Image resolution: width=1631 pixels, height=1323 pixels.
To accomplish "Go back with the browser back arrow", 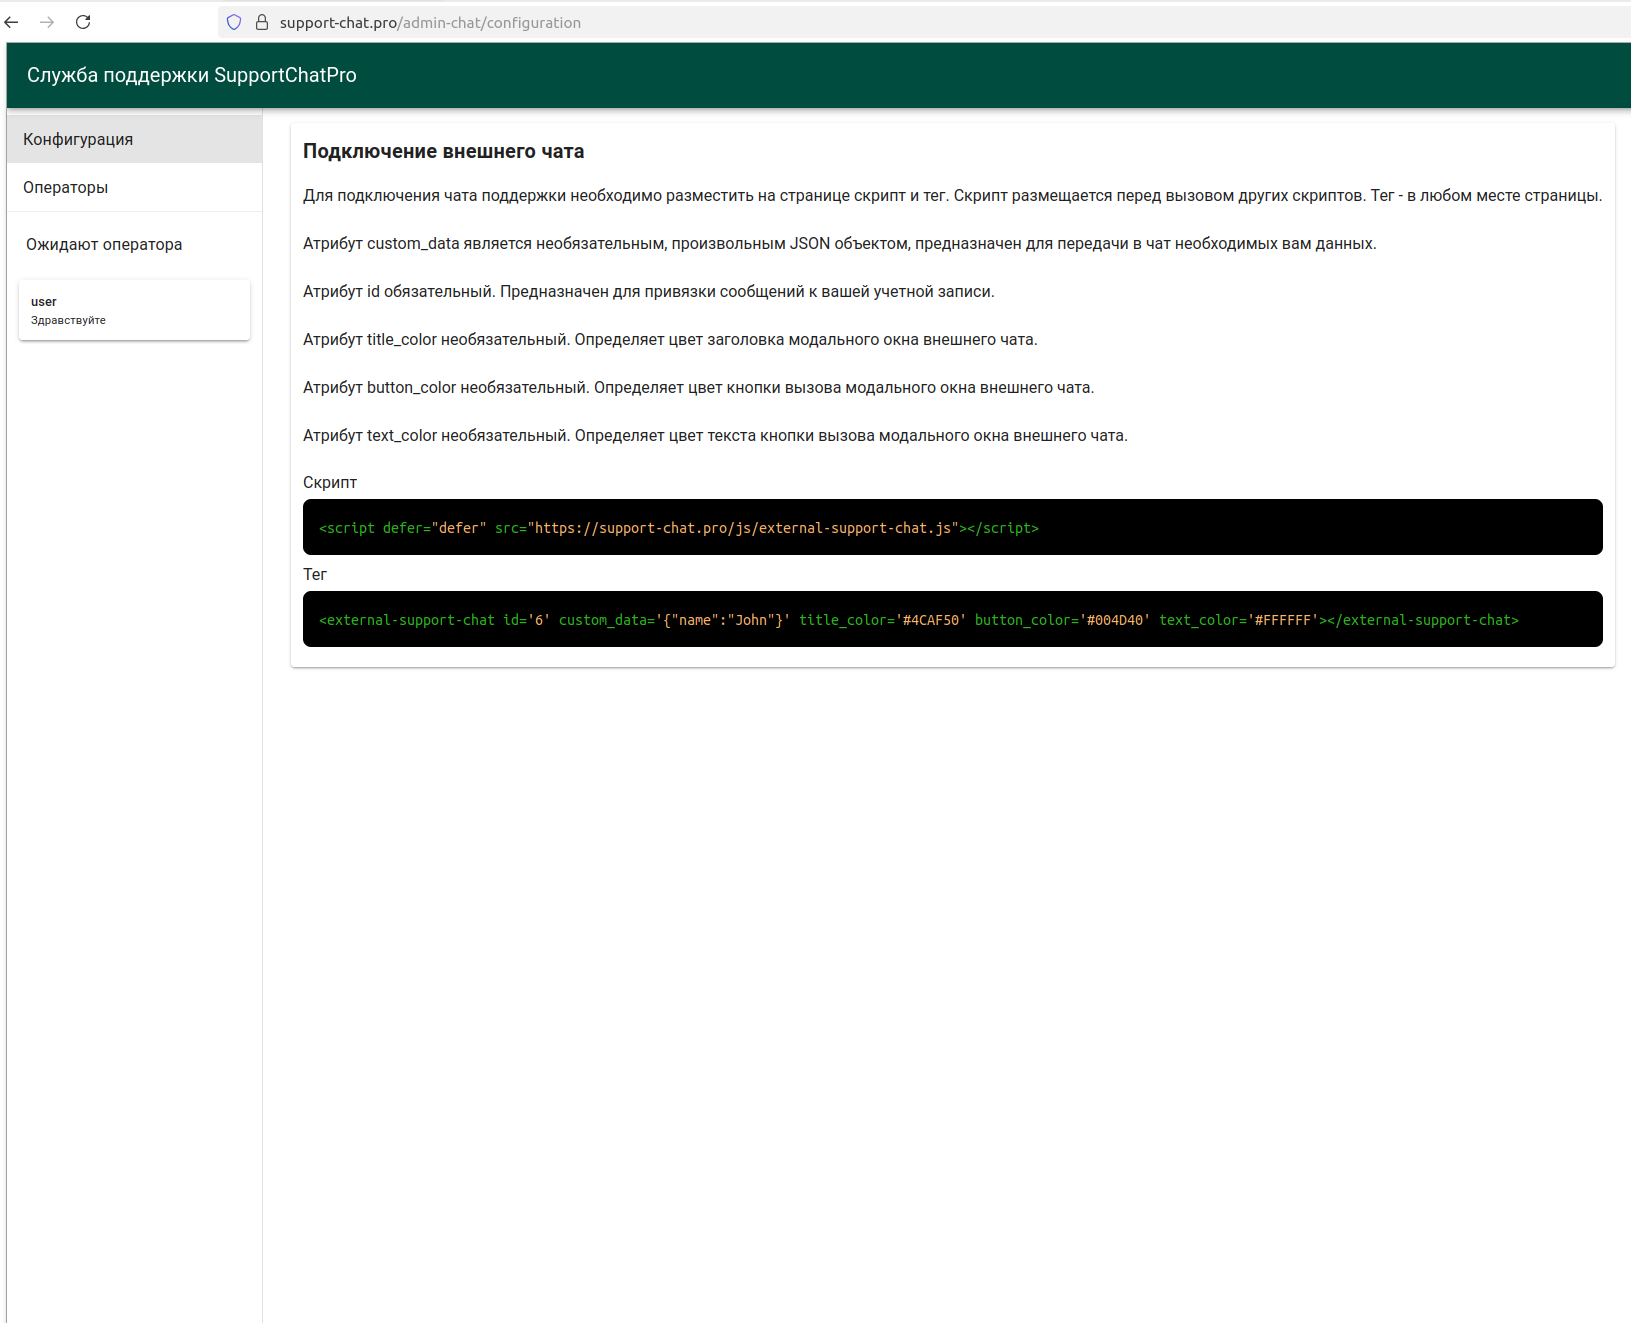I will 12,22.
